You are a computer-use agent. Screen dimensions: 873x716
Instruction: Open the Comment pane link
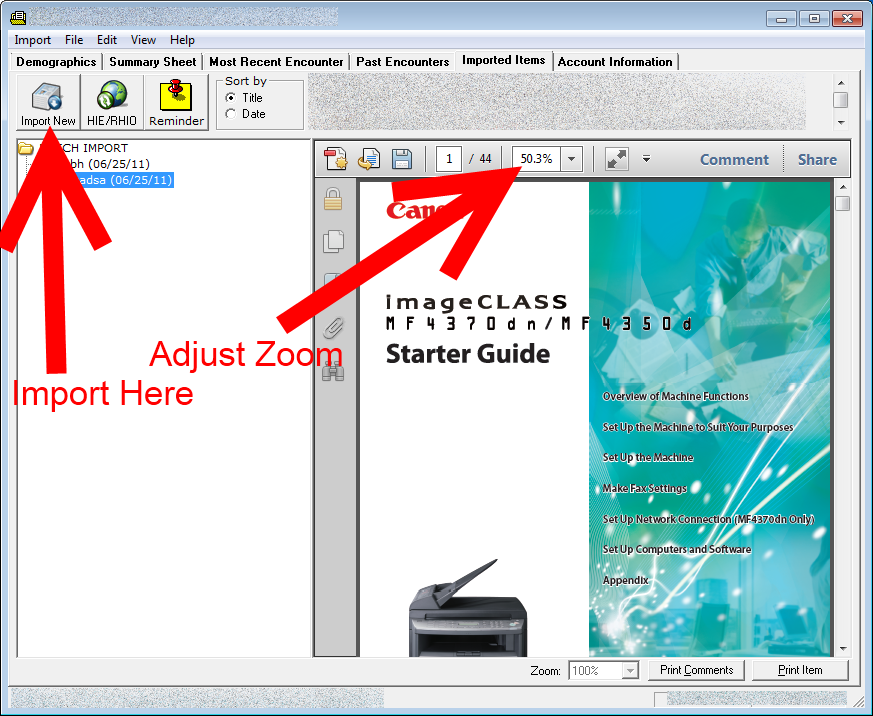tap(734, 160)
